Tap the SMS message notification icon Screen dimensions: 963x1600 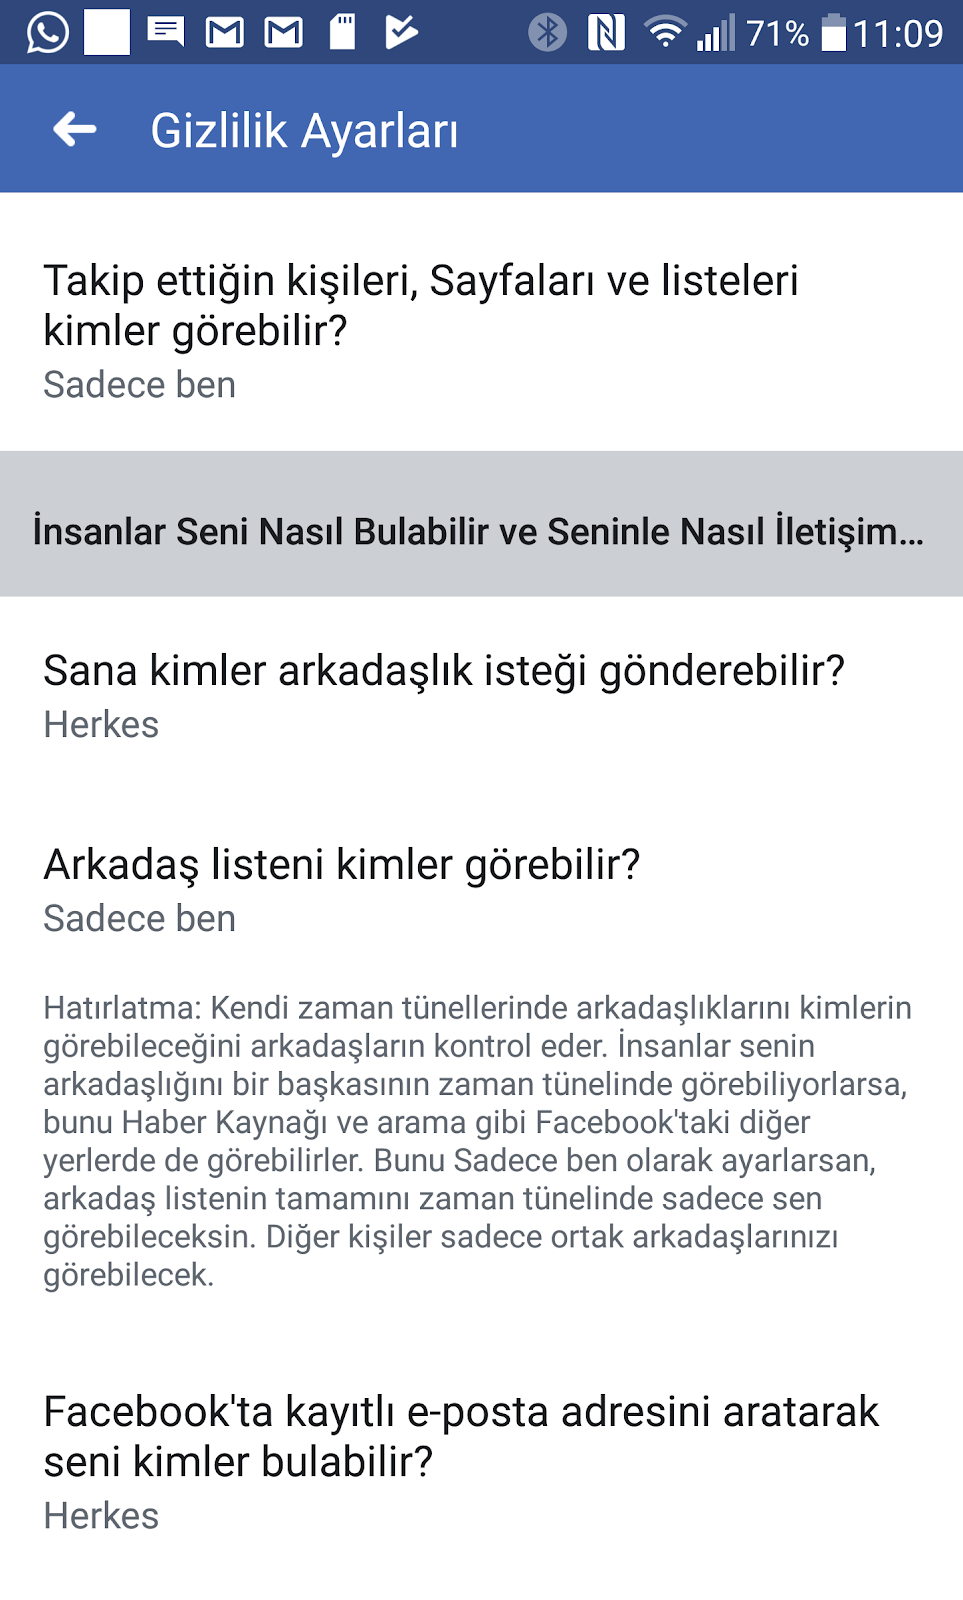pyautogui.click(x=166, y=32)
